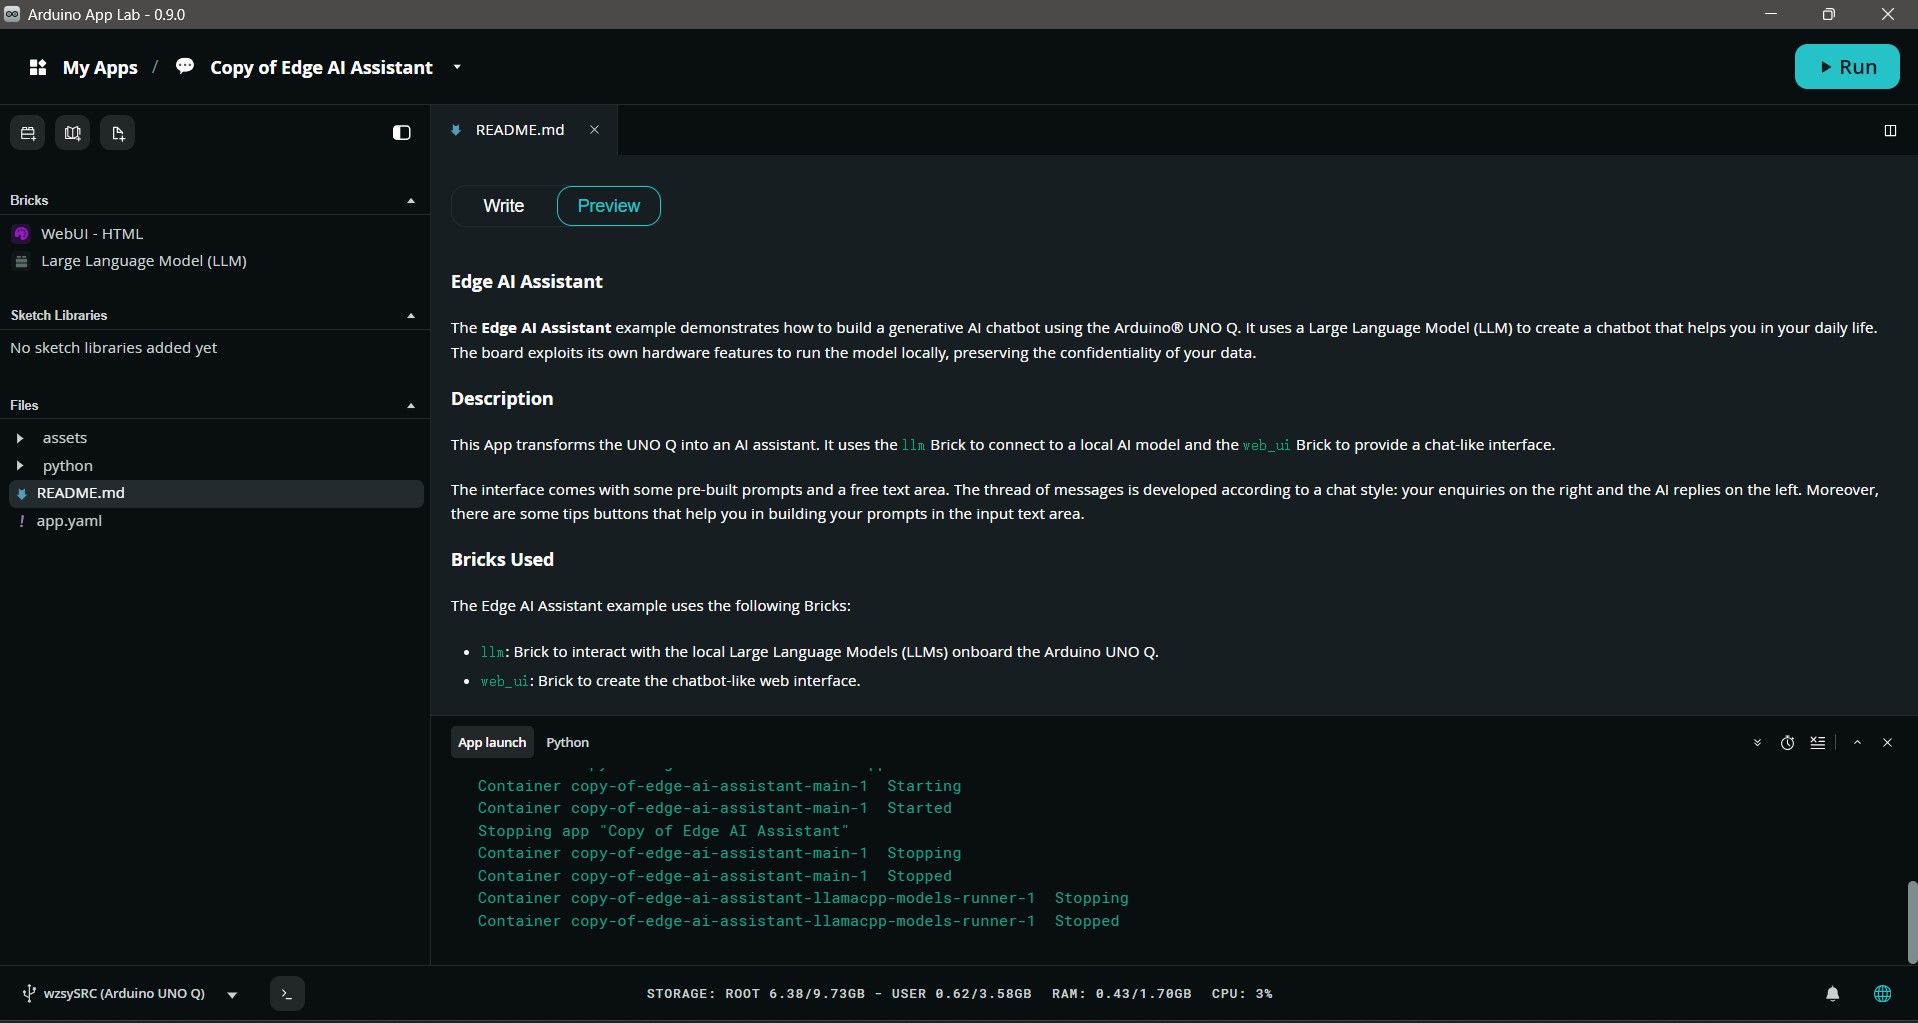Image resolution: width=1918 pixels, height=1023 pixels.
Task: Select README.md in the Files list
Action: point(216,494)
